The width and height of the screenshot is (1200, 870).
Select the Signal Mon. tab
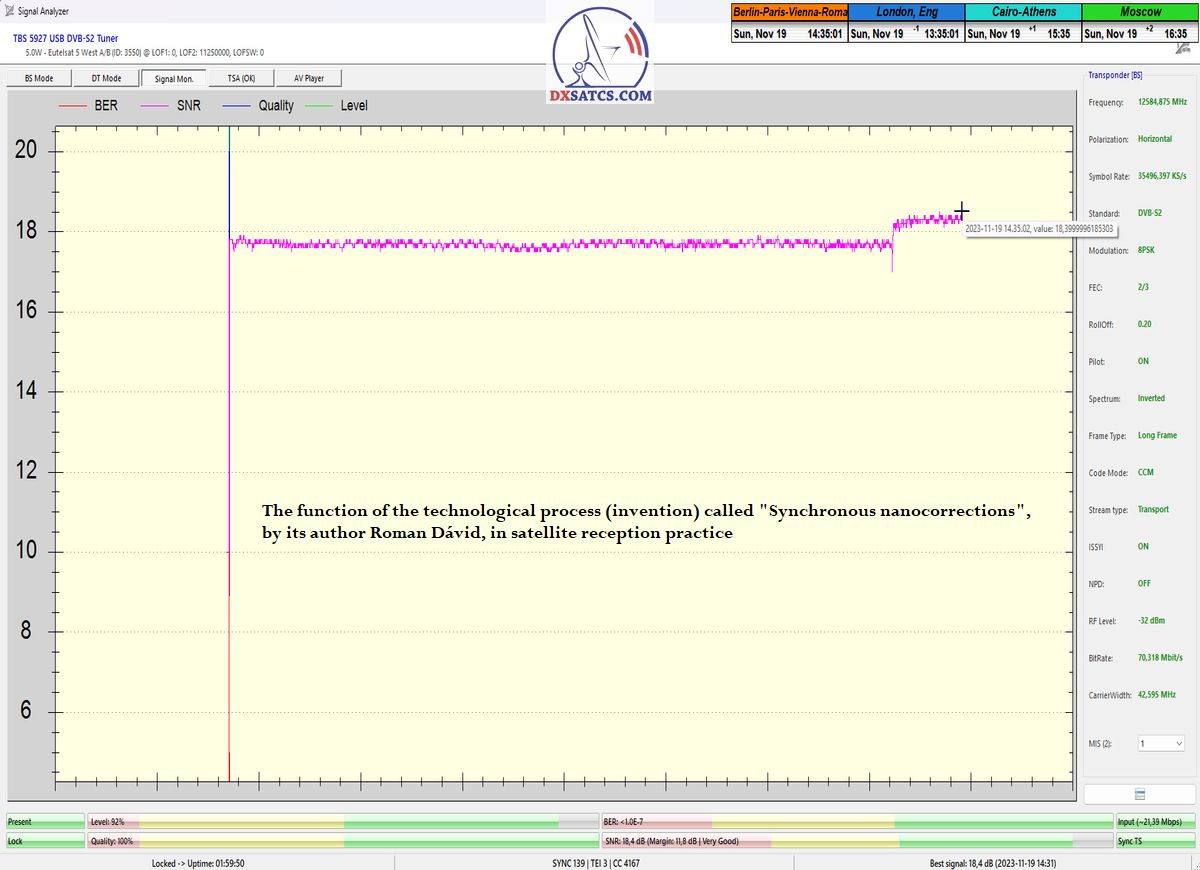tap(173, 78)
